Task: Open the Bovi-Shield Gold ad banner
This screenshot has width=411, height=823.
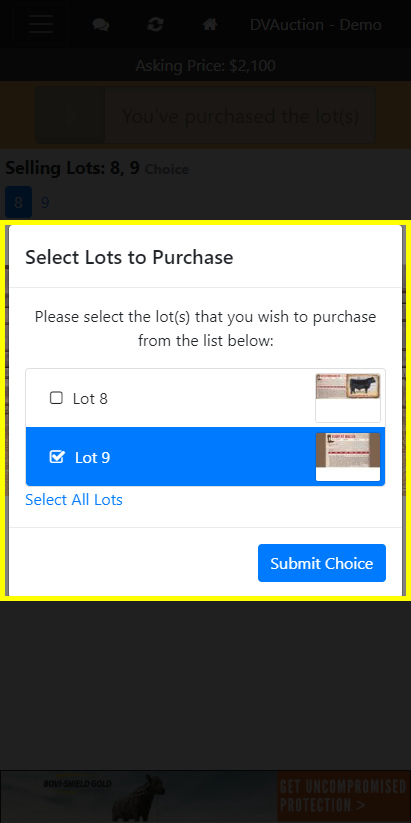Action: point(139,797)
